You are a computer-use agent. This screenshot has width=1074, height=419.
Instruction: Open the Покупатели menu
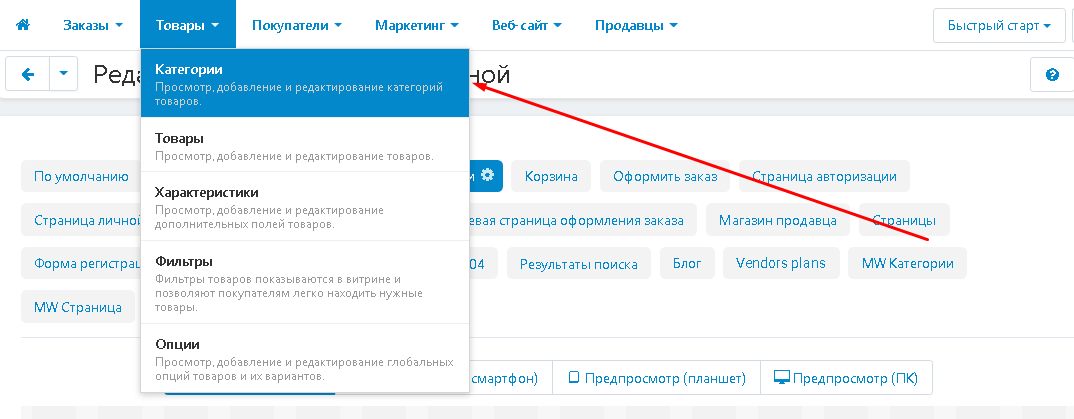coord(297,25)
